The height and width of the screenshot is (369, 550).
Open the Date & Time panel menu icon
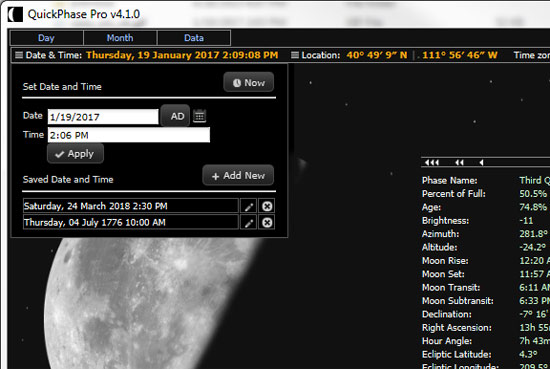click(19, 55)
